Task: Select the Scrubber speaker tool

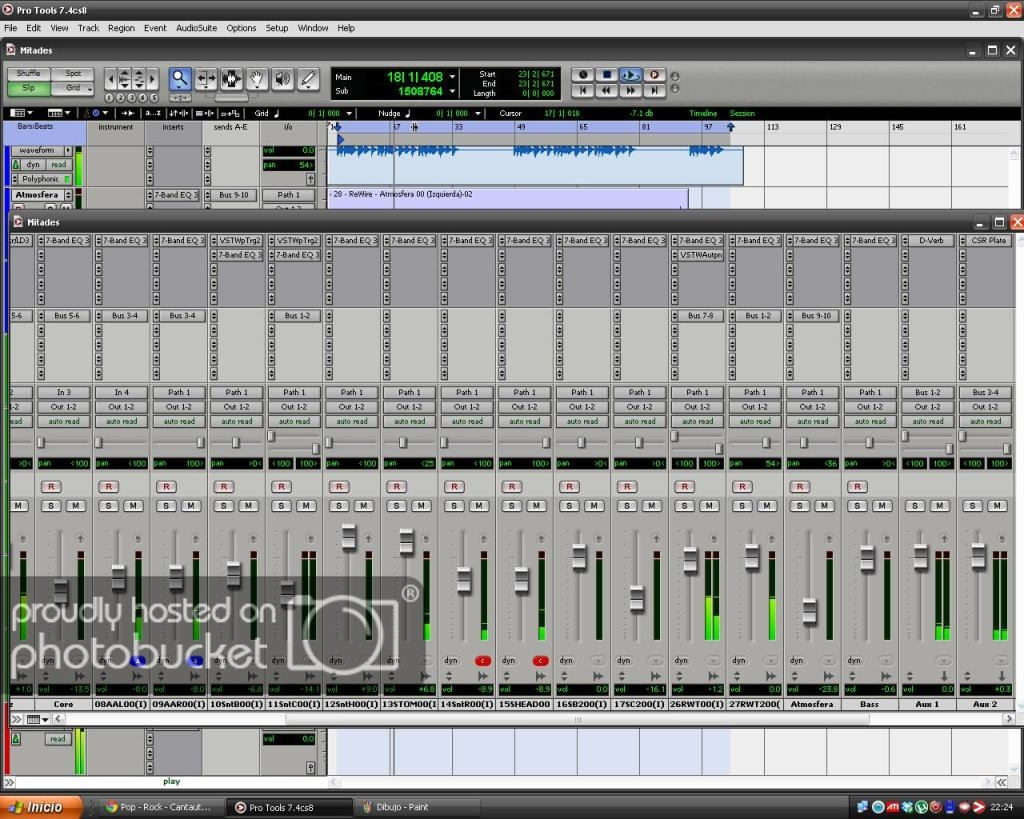Action: (x=283, y=79)
